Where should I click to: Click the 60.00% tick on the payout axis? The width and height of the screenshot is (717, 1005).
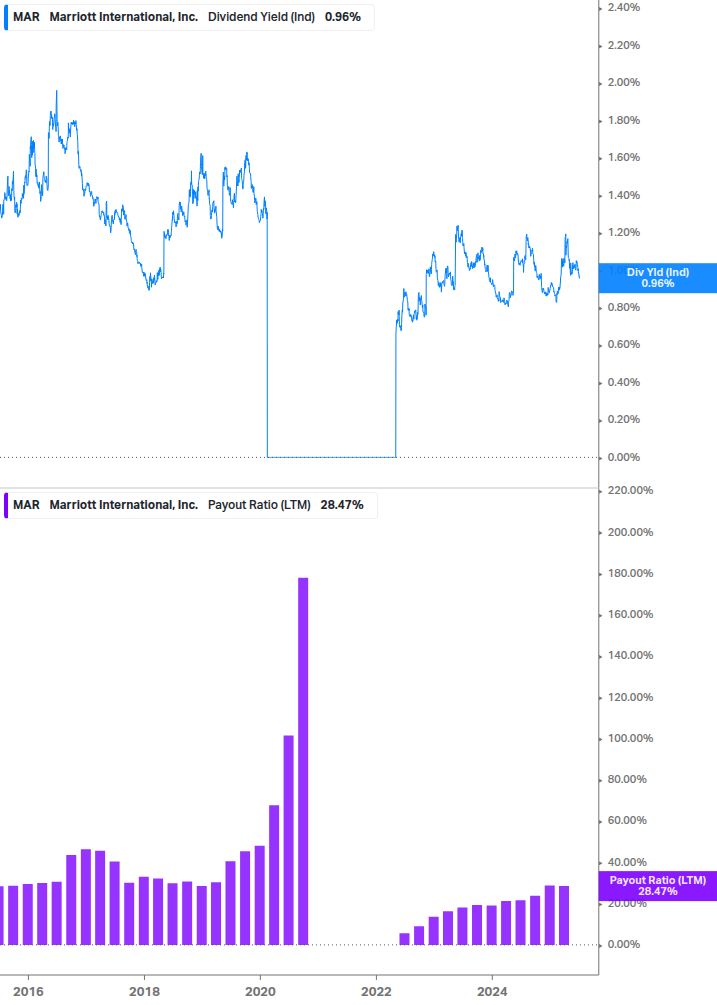627,820
